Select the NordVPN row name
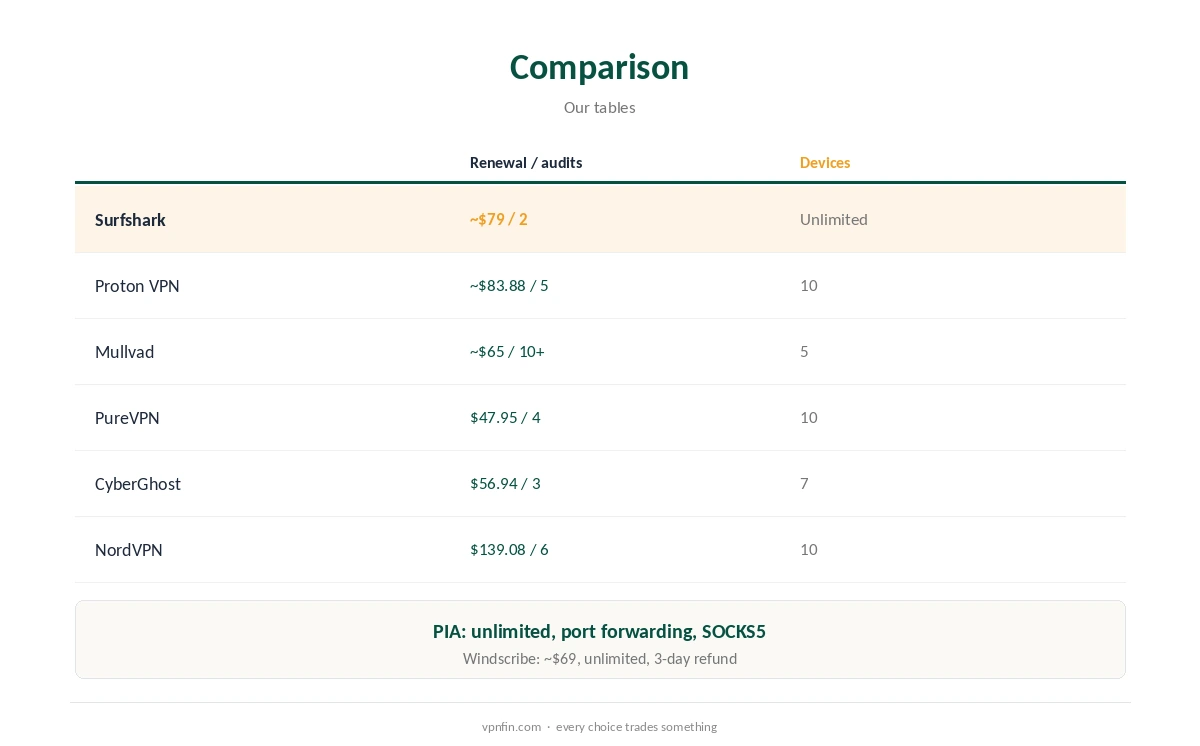Viewport: 1200px width, 746px height. pos(129,550)
